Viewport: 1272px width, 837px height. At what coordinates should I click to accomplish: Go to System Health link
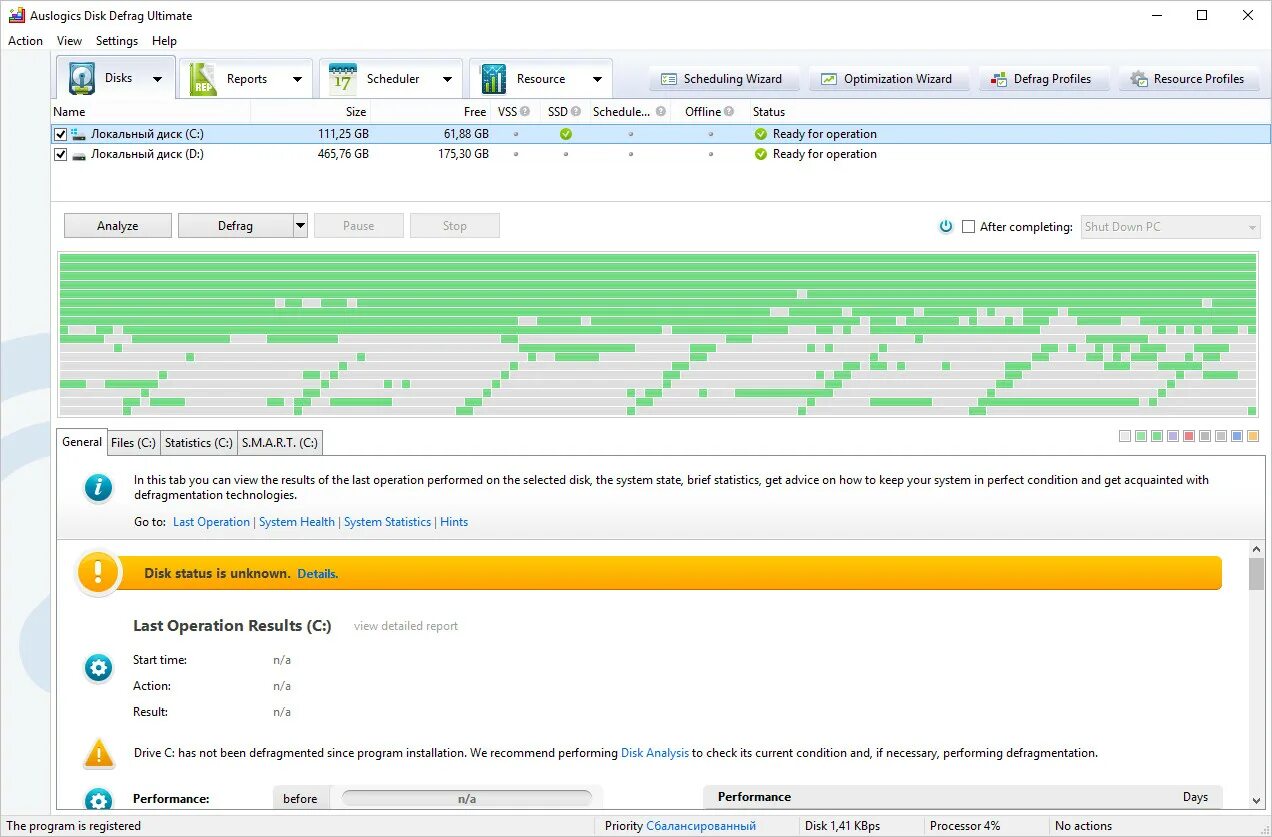point(297,522)
